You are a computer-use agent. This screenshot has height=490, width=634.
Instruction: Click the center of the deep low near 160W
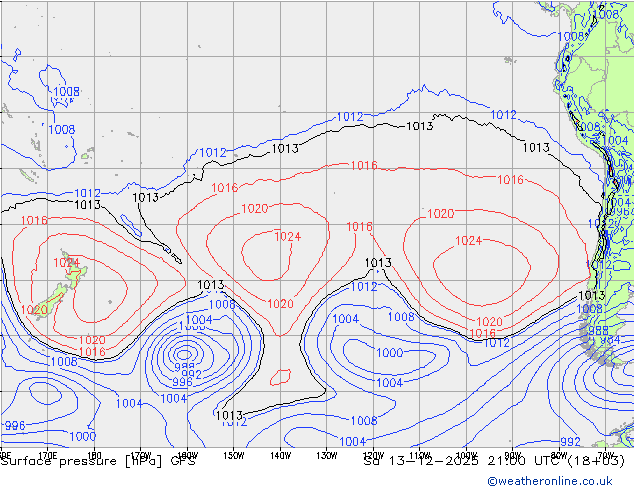185,355
